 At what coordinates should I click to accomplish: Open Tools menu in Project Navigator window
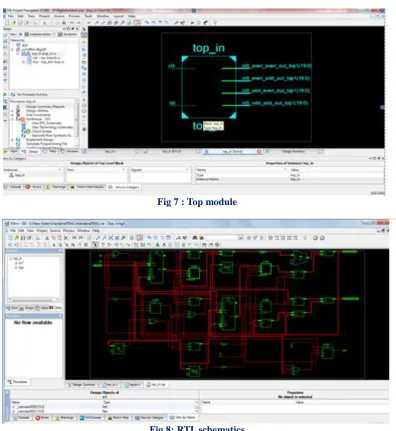click(88, 16)
